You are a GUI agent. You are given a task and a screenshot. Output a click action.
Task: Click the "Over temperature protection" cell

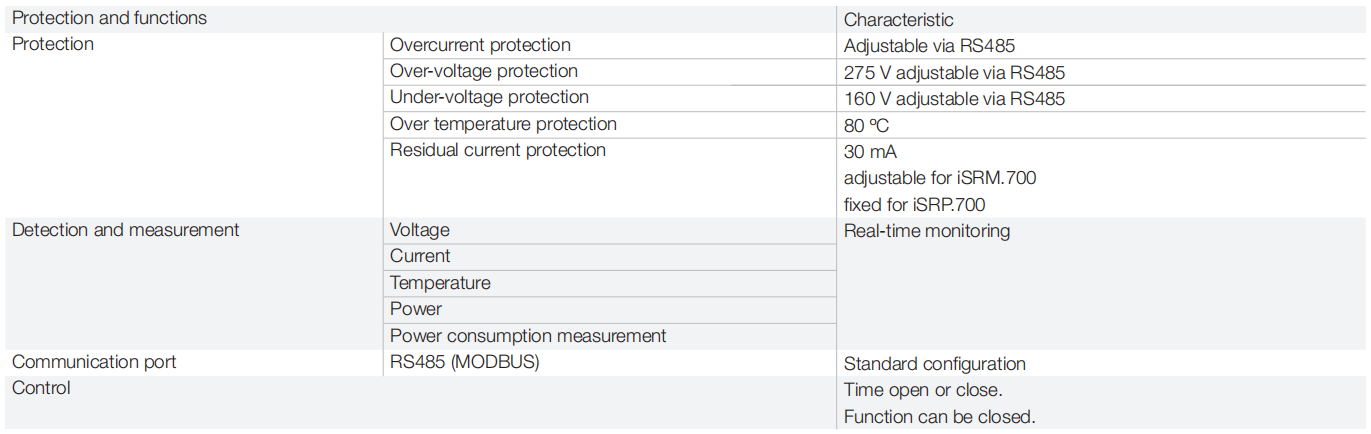pyautogui.click(x=503, y=124)
